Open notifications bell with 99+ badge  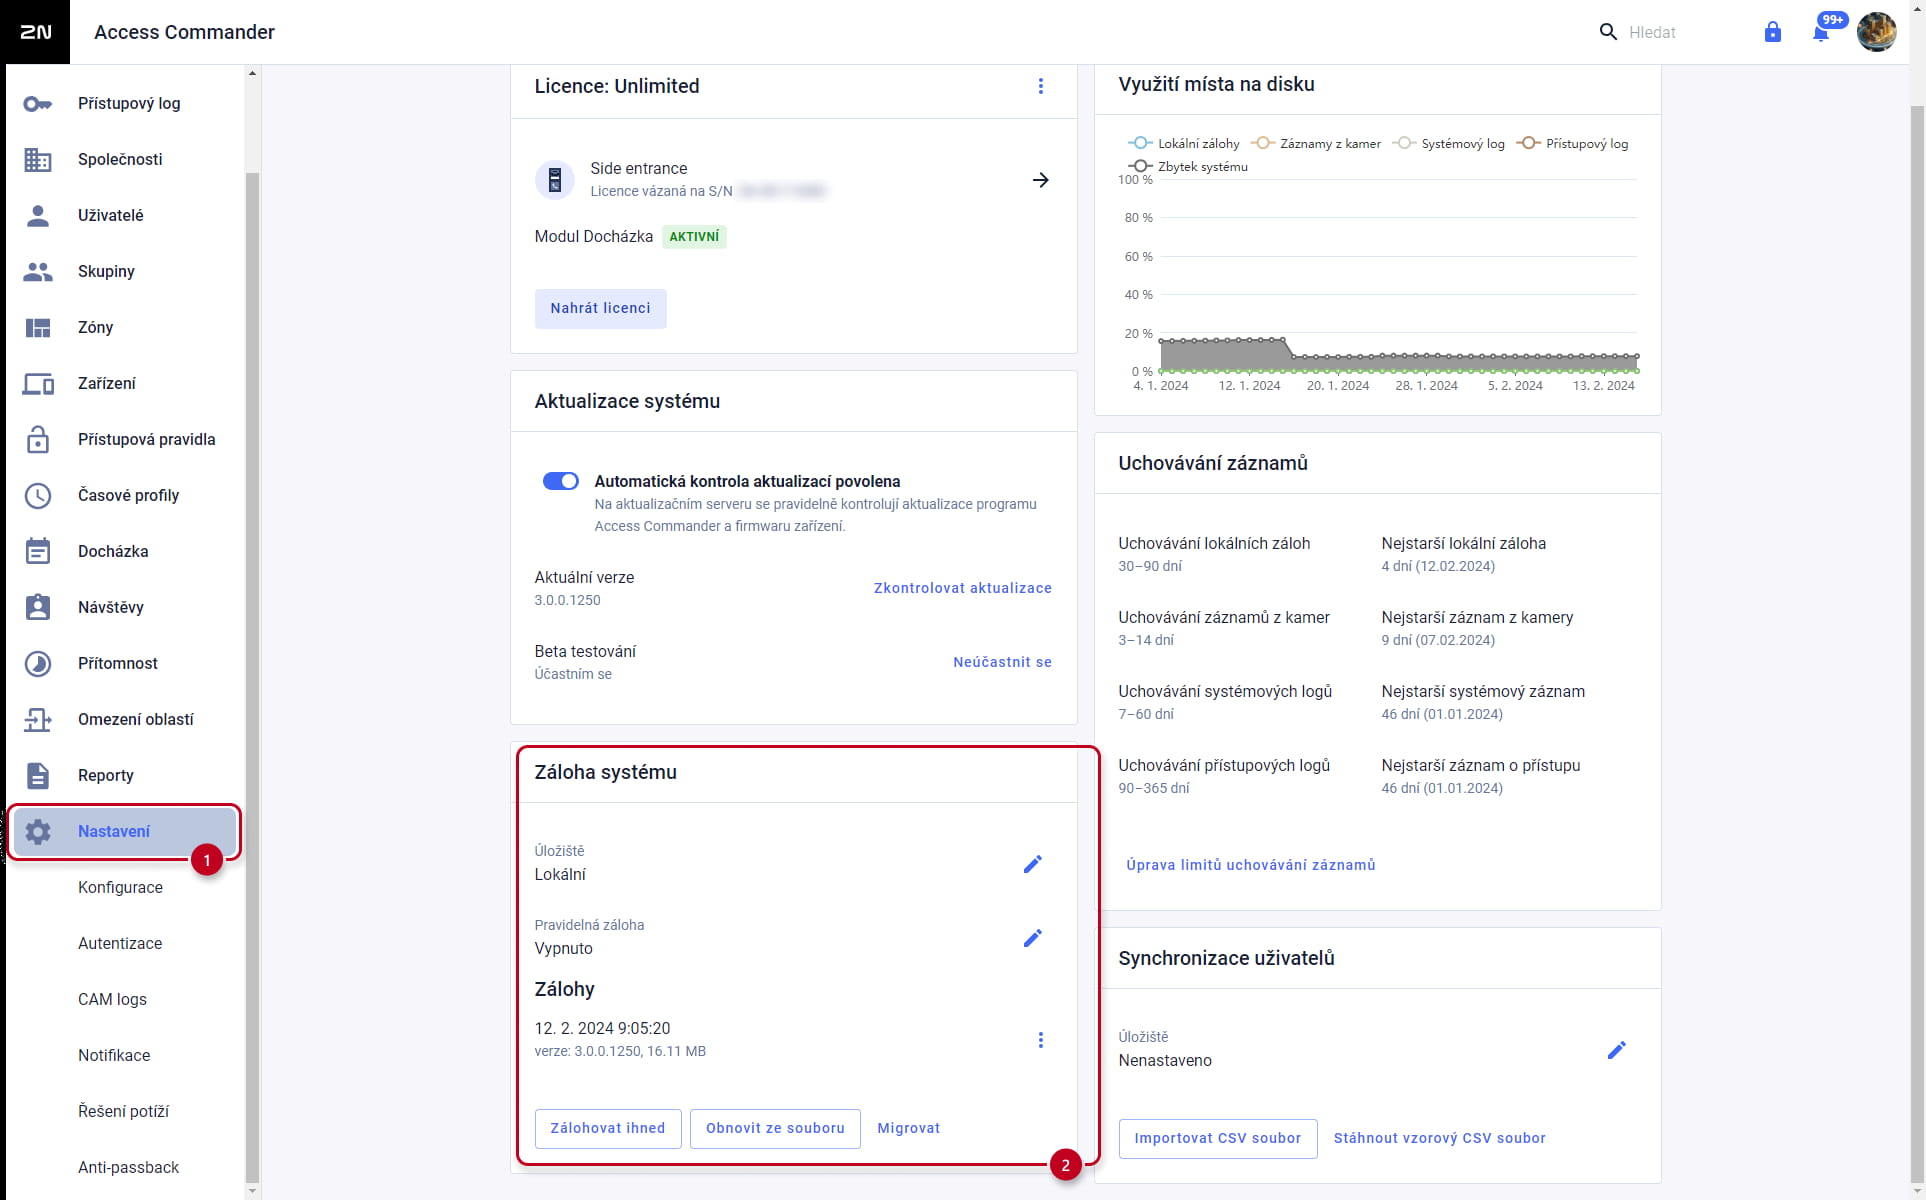tap(1822, 32)
